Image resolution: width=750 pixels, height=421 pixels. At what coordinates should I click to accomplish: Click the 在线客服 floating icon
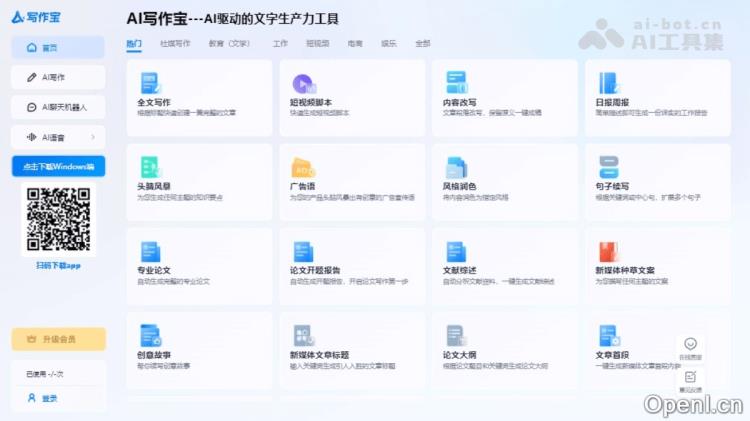pyautogui.click(x=690, y=346)
